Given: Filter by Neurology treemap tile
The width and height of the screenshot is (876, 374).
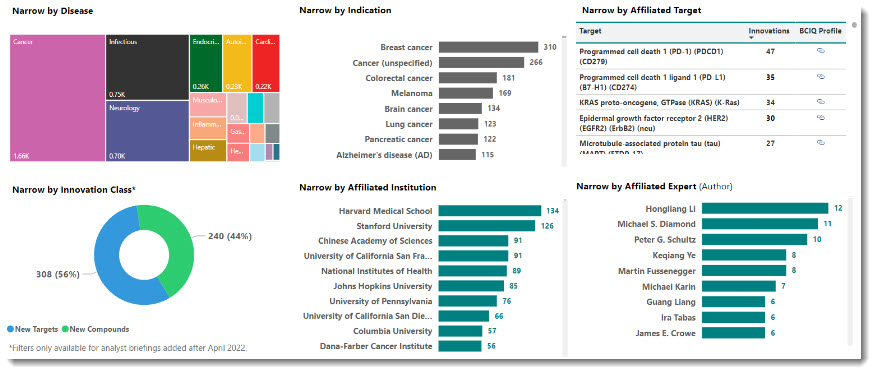Looking at the screenshot, I should (x=147, y=131).
